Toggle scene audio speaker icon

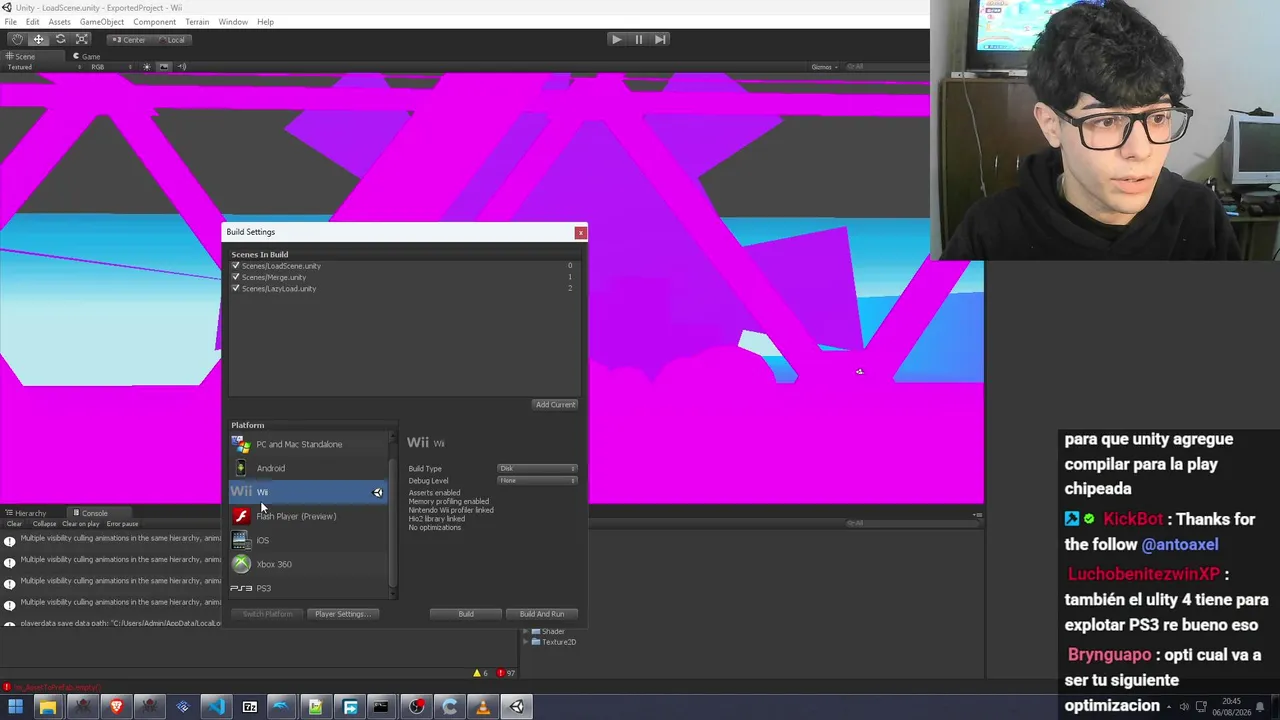point(182,67)
